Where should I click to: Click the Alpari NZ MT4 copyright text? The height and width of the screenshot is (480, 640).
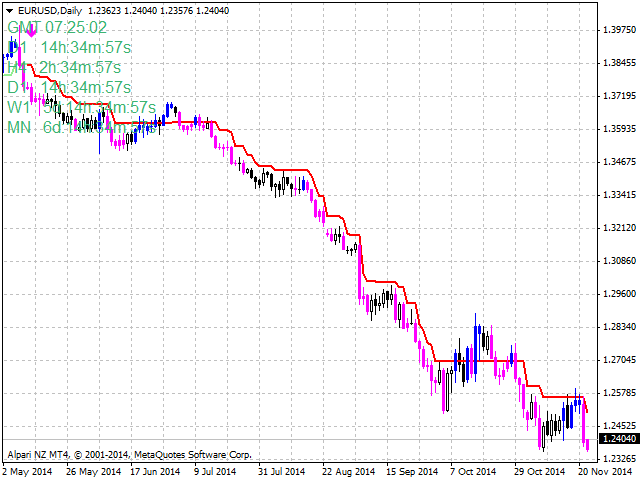(x=129, y=454)
